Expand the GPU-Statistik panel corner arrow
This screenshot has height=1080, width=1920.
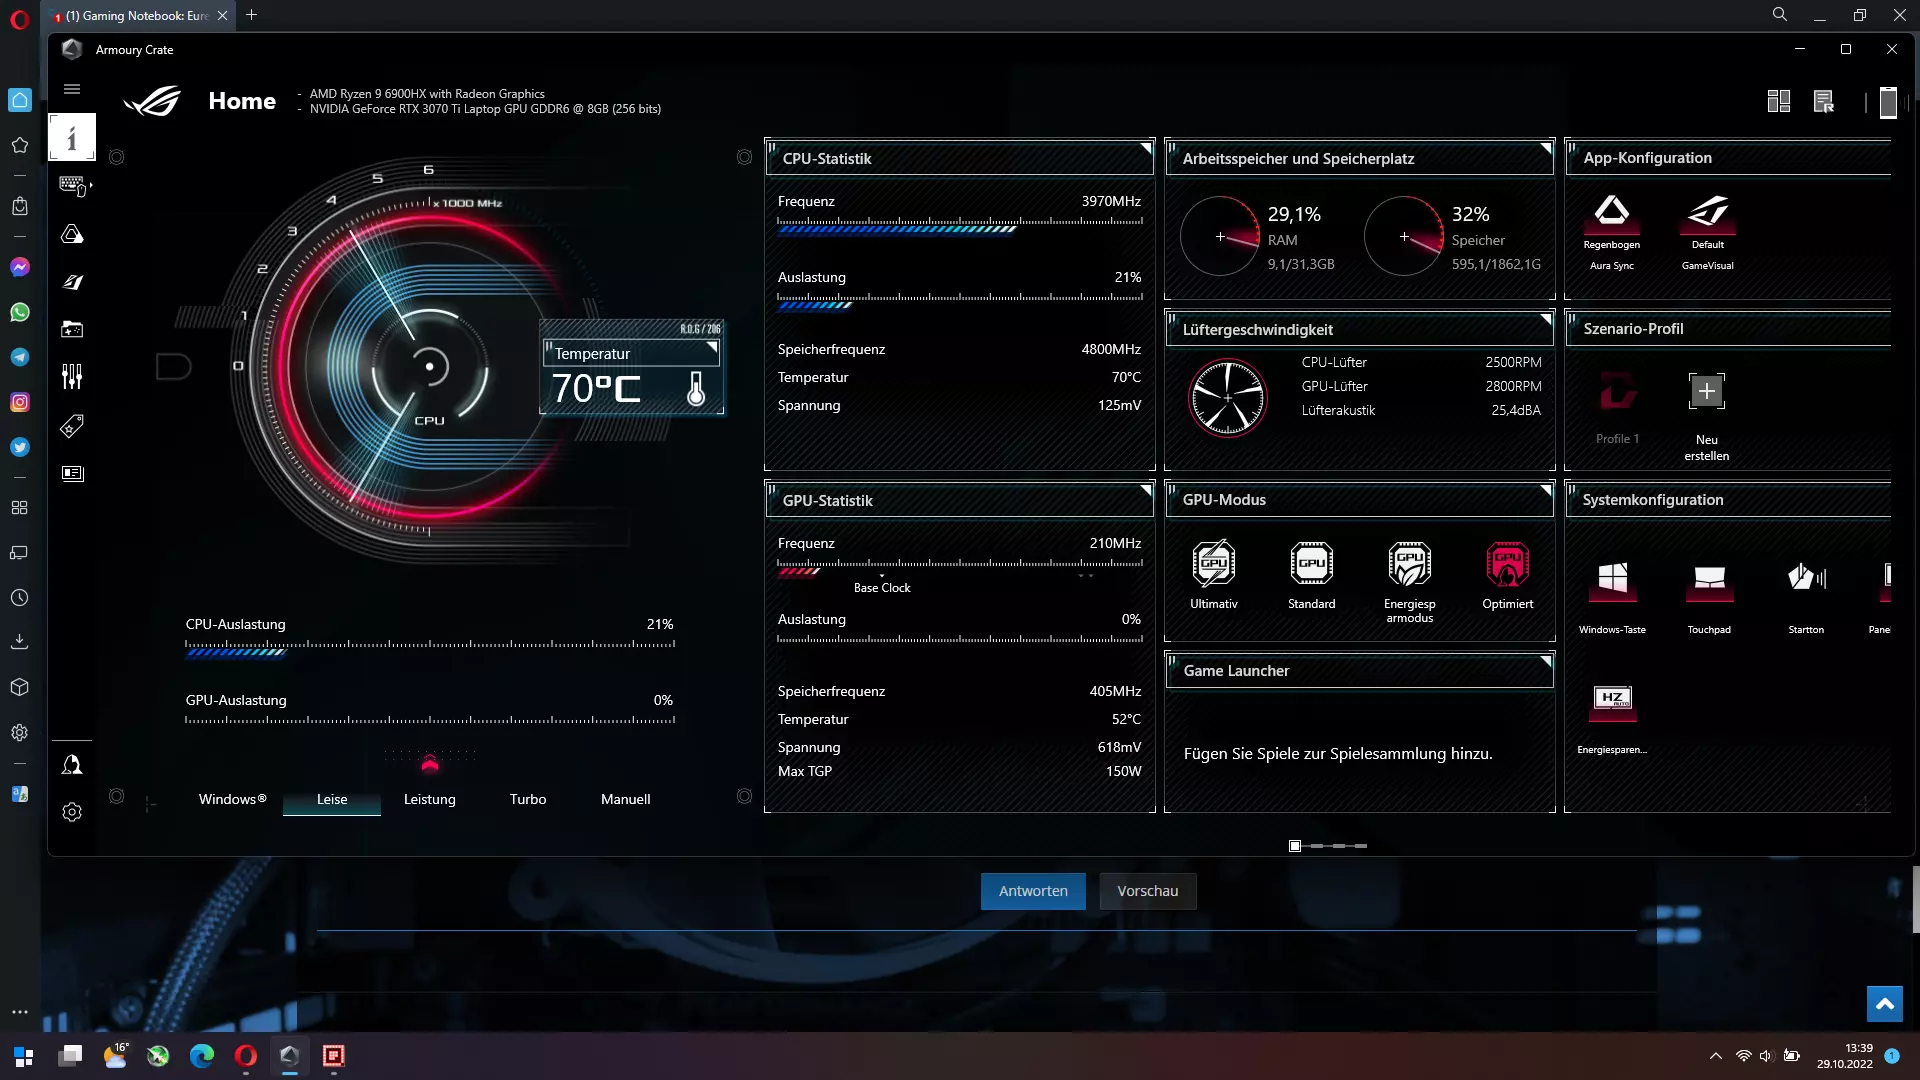[x=1146, y=490]
